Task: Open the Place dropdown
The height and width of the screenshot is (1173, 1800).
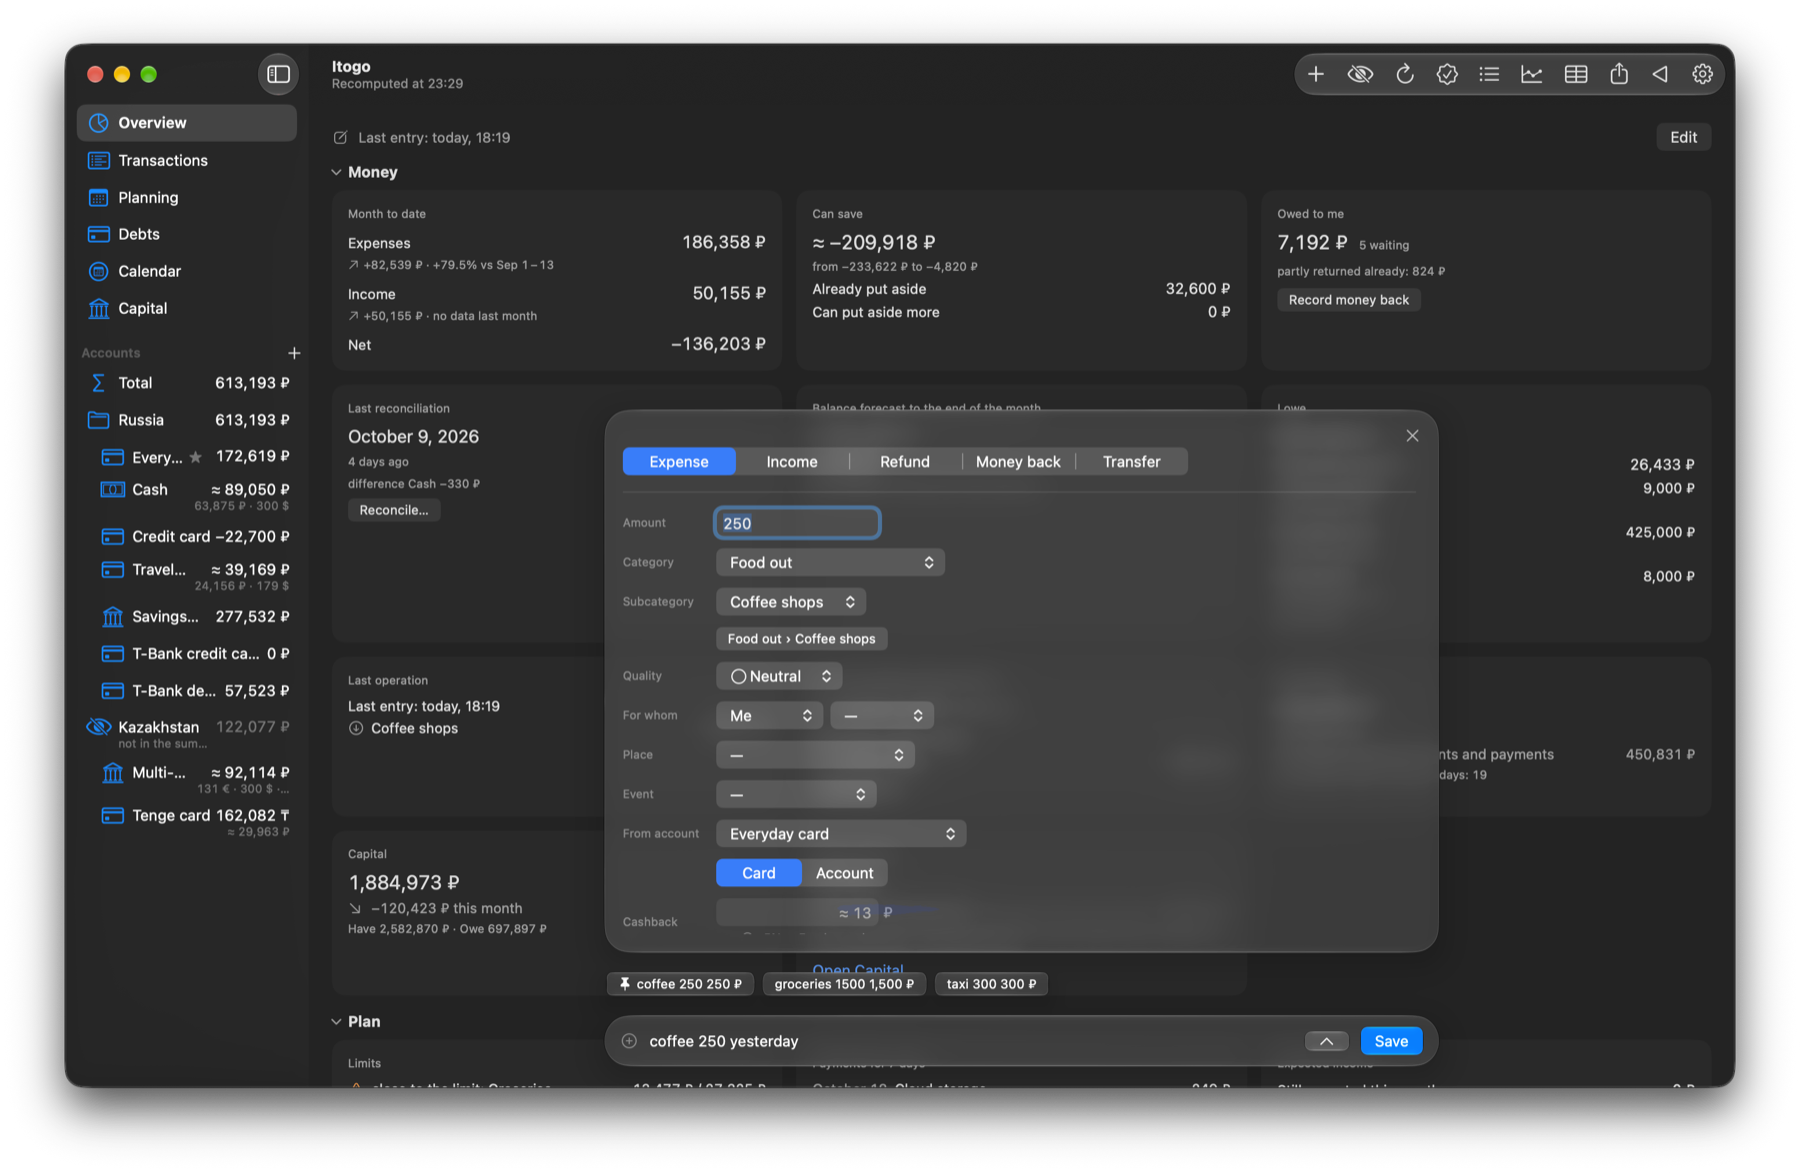Action: click(x=815, y=755)
